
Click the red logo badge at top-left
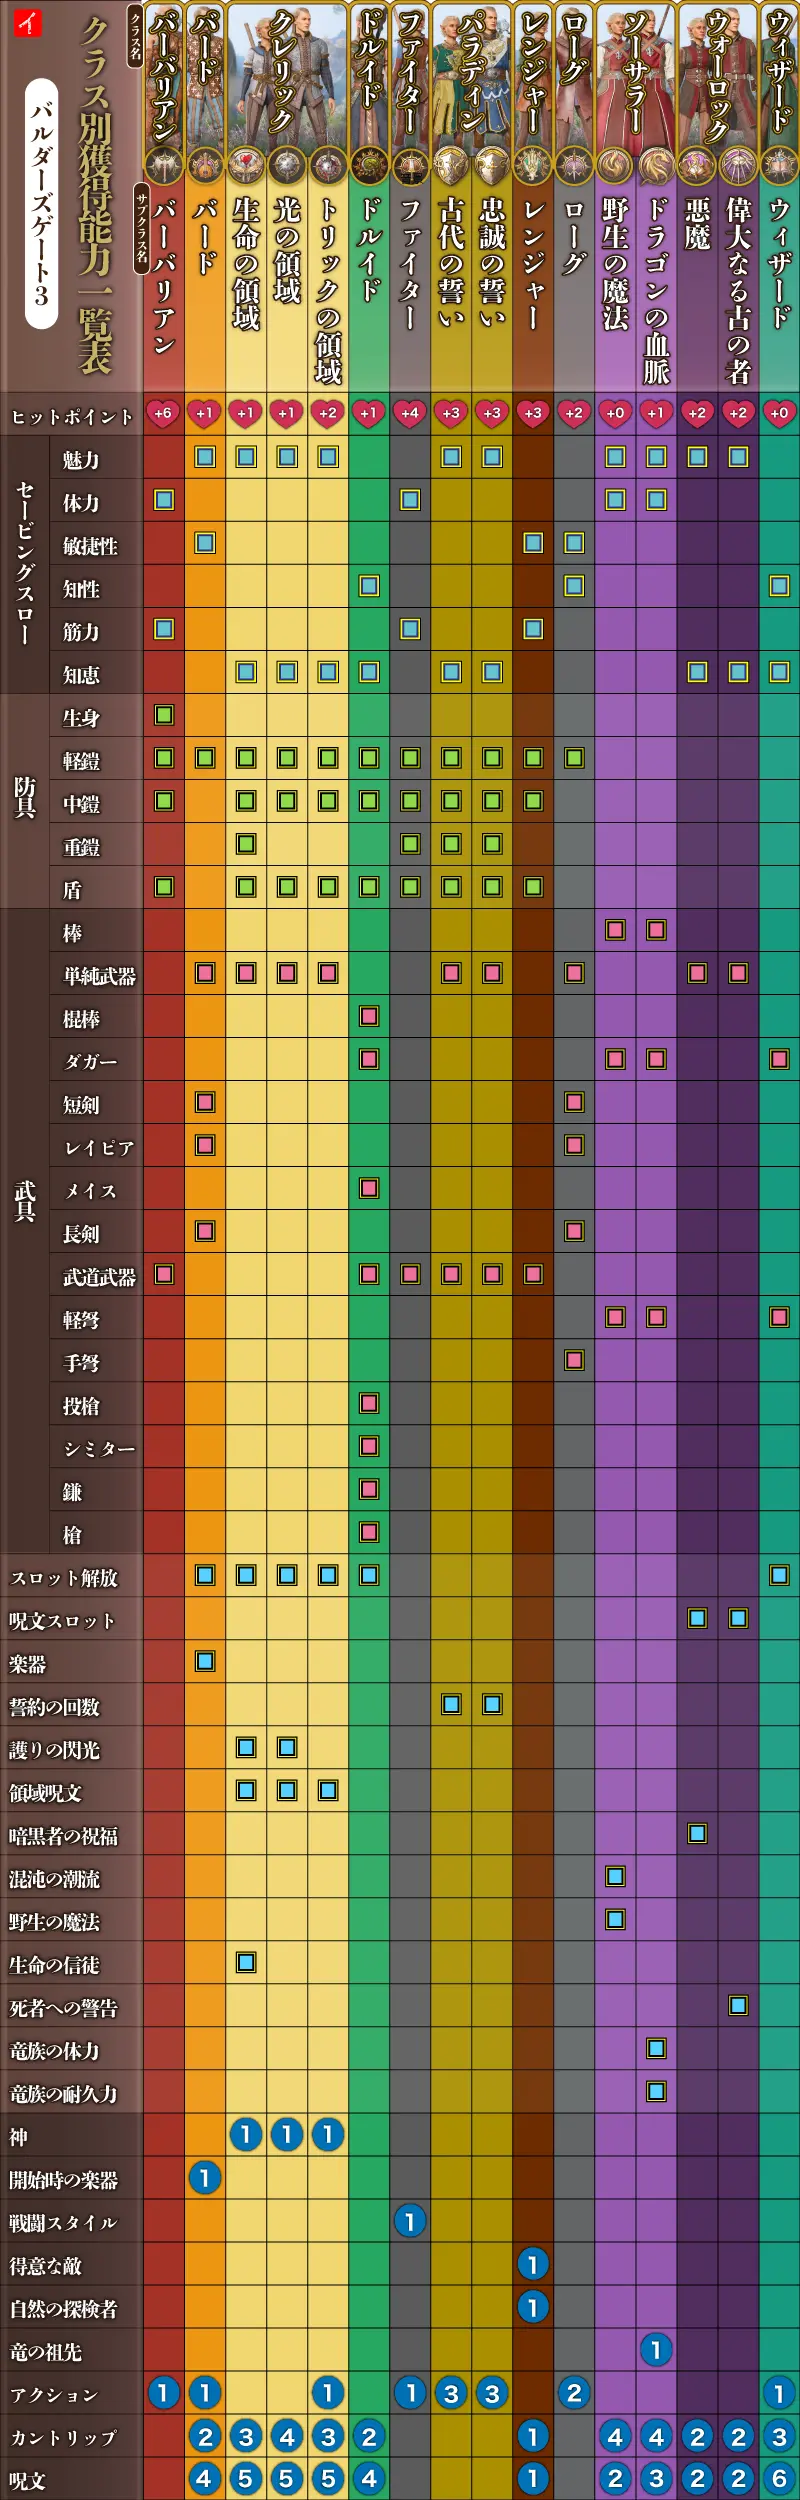coord(28,22)
